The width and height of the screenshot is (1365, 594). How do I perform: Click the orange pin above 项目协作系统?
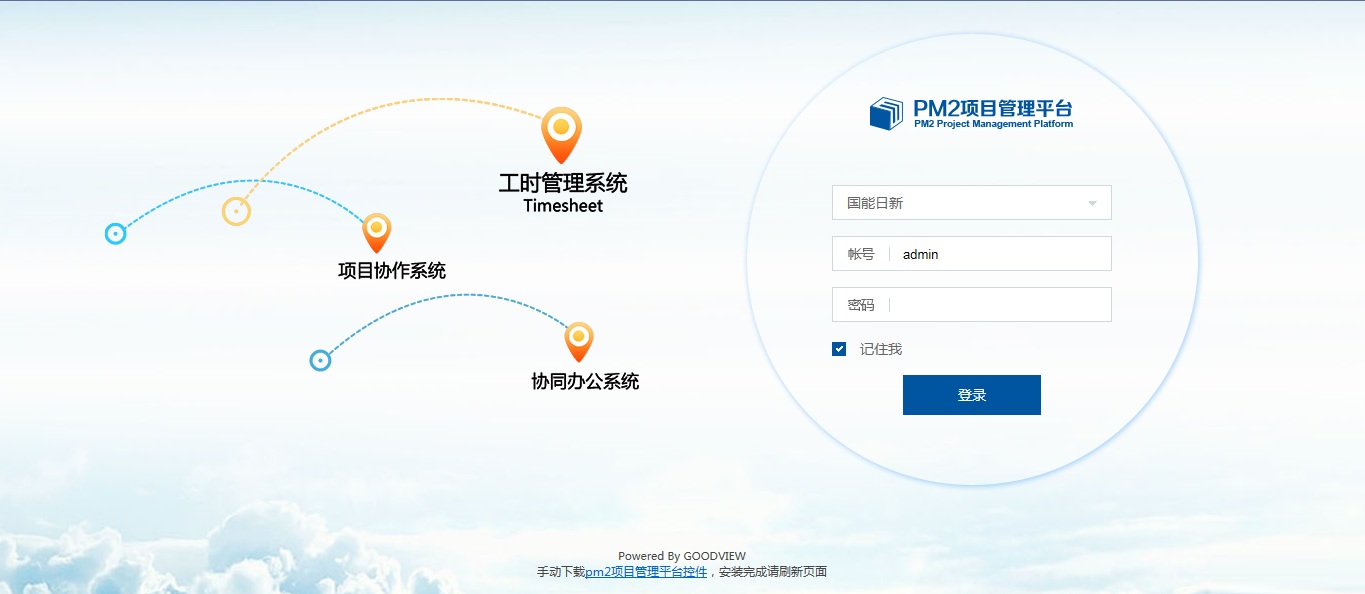click(376, 231)
